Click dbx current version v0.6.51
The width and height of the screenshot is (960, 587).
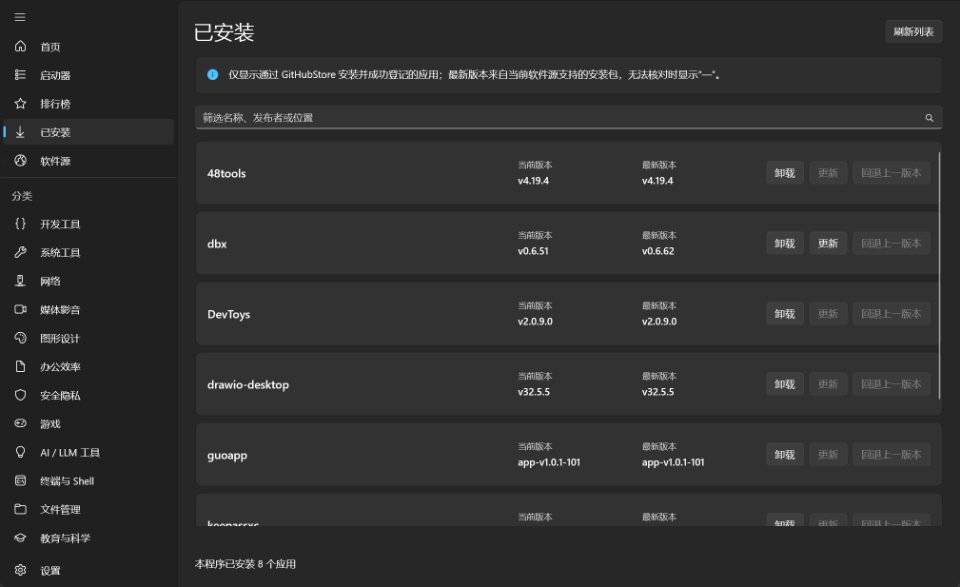pyautogui.click(x=533, y=251)
